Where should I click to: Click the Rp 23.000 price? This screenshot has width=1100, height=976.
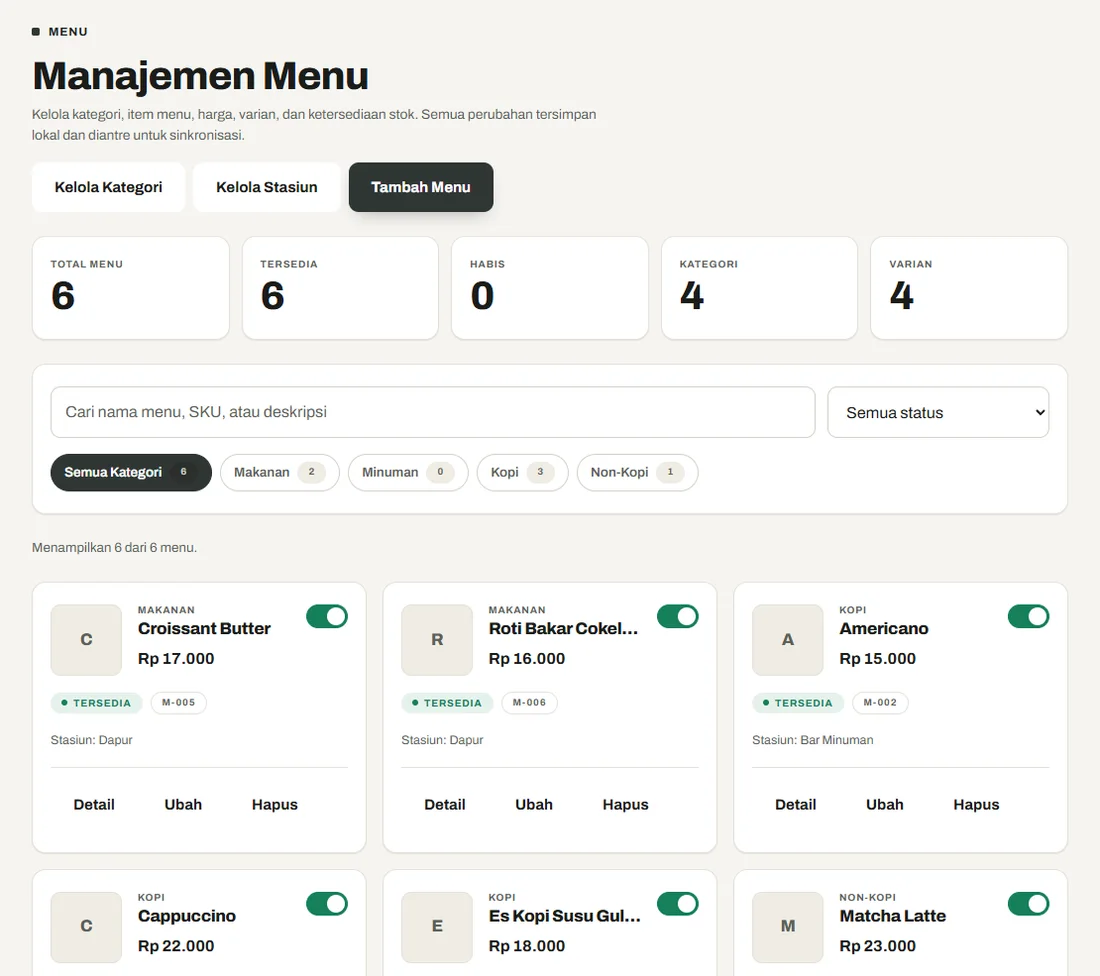[x=878, y=946]
